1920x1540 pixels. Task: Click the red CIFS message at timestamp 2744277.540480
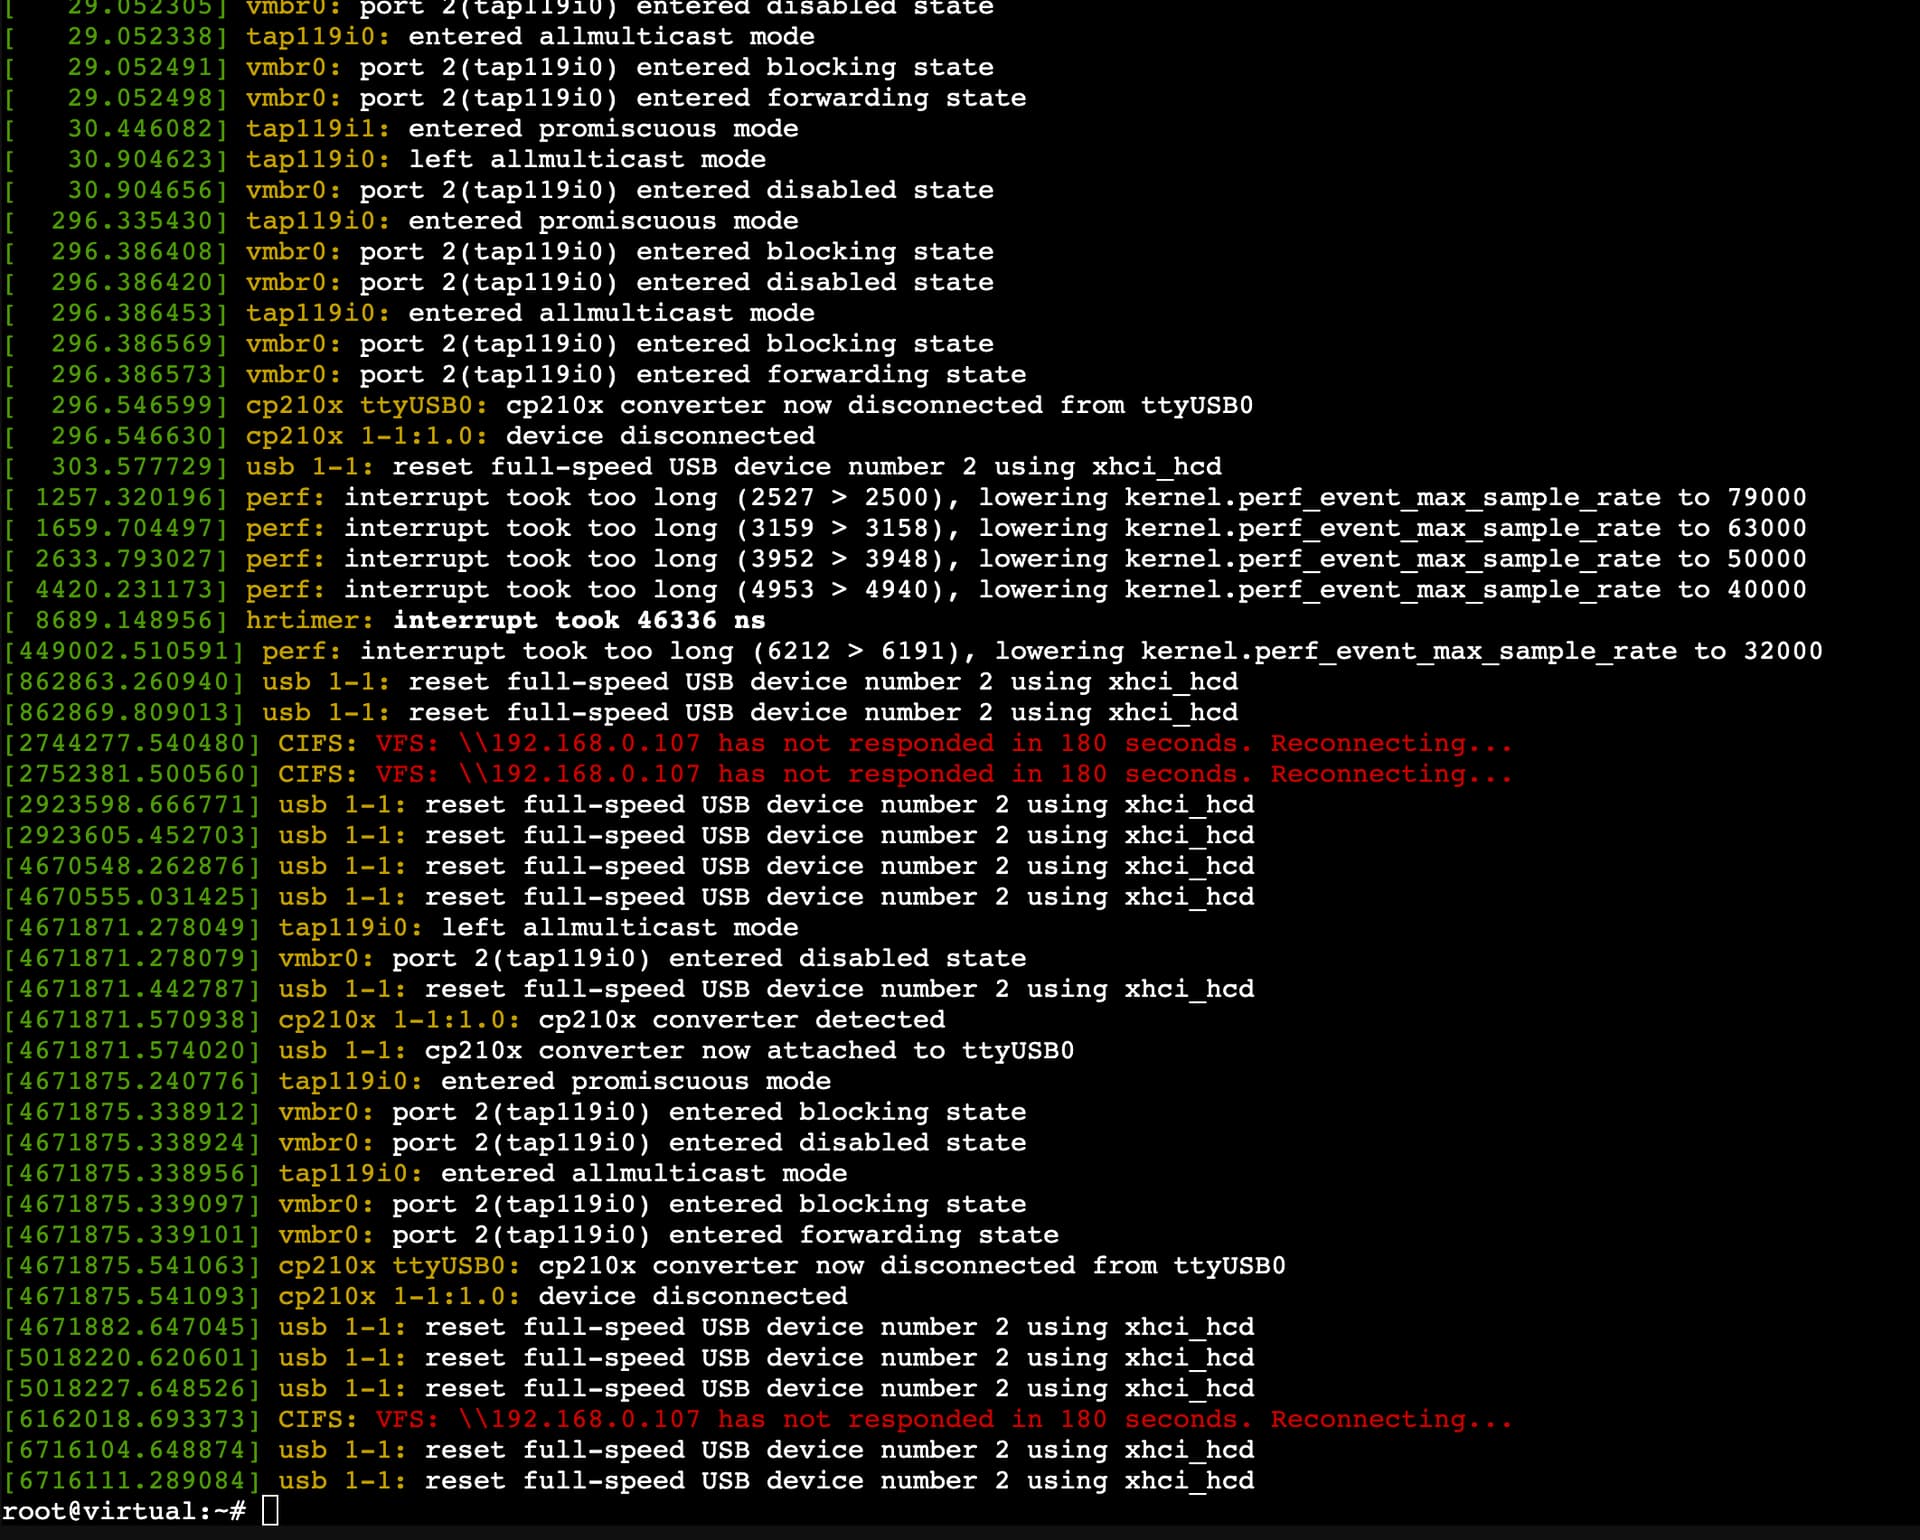tap(943, 743)
